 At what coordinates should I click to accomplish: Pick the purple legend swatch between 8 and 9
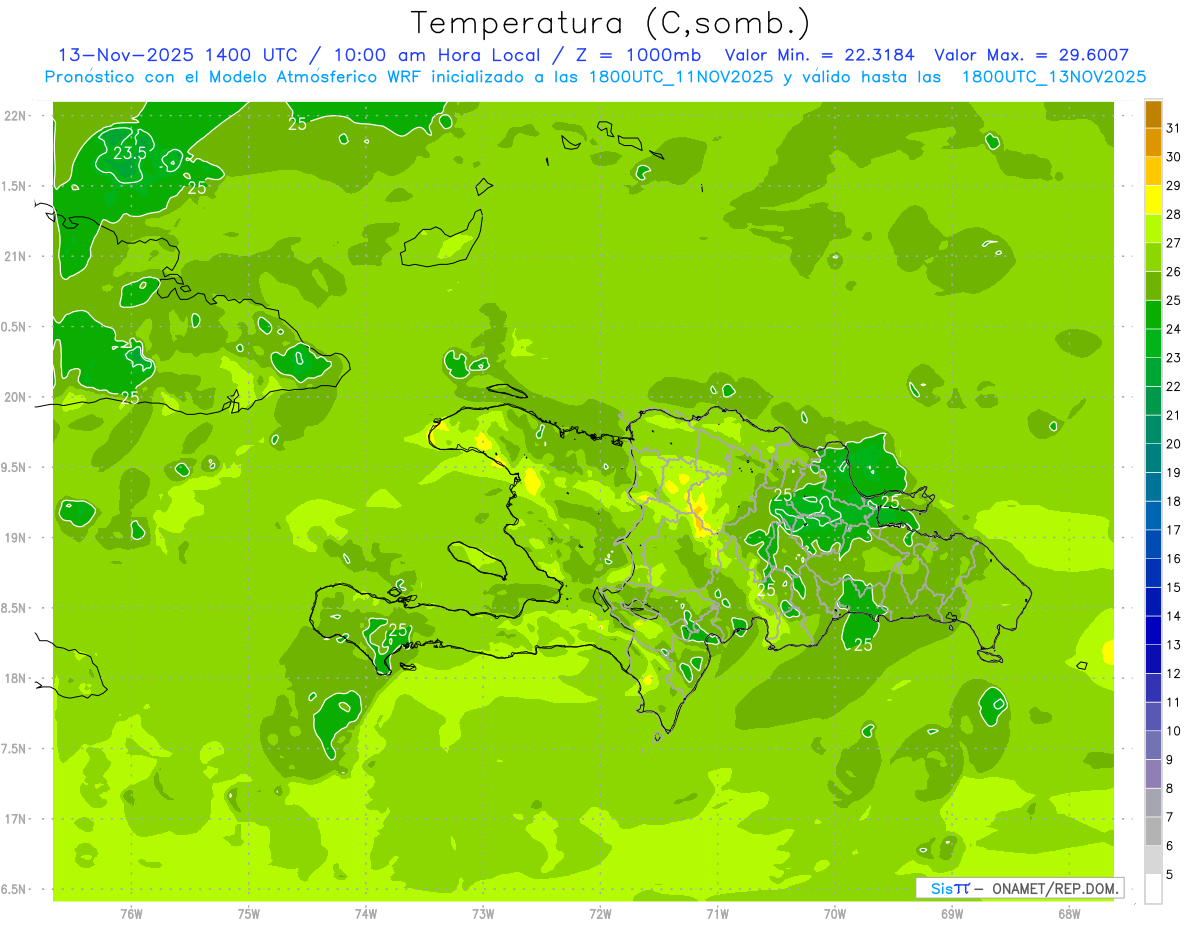click(x=1153, y=774)
